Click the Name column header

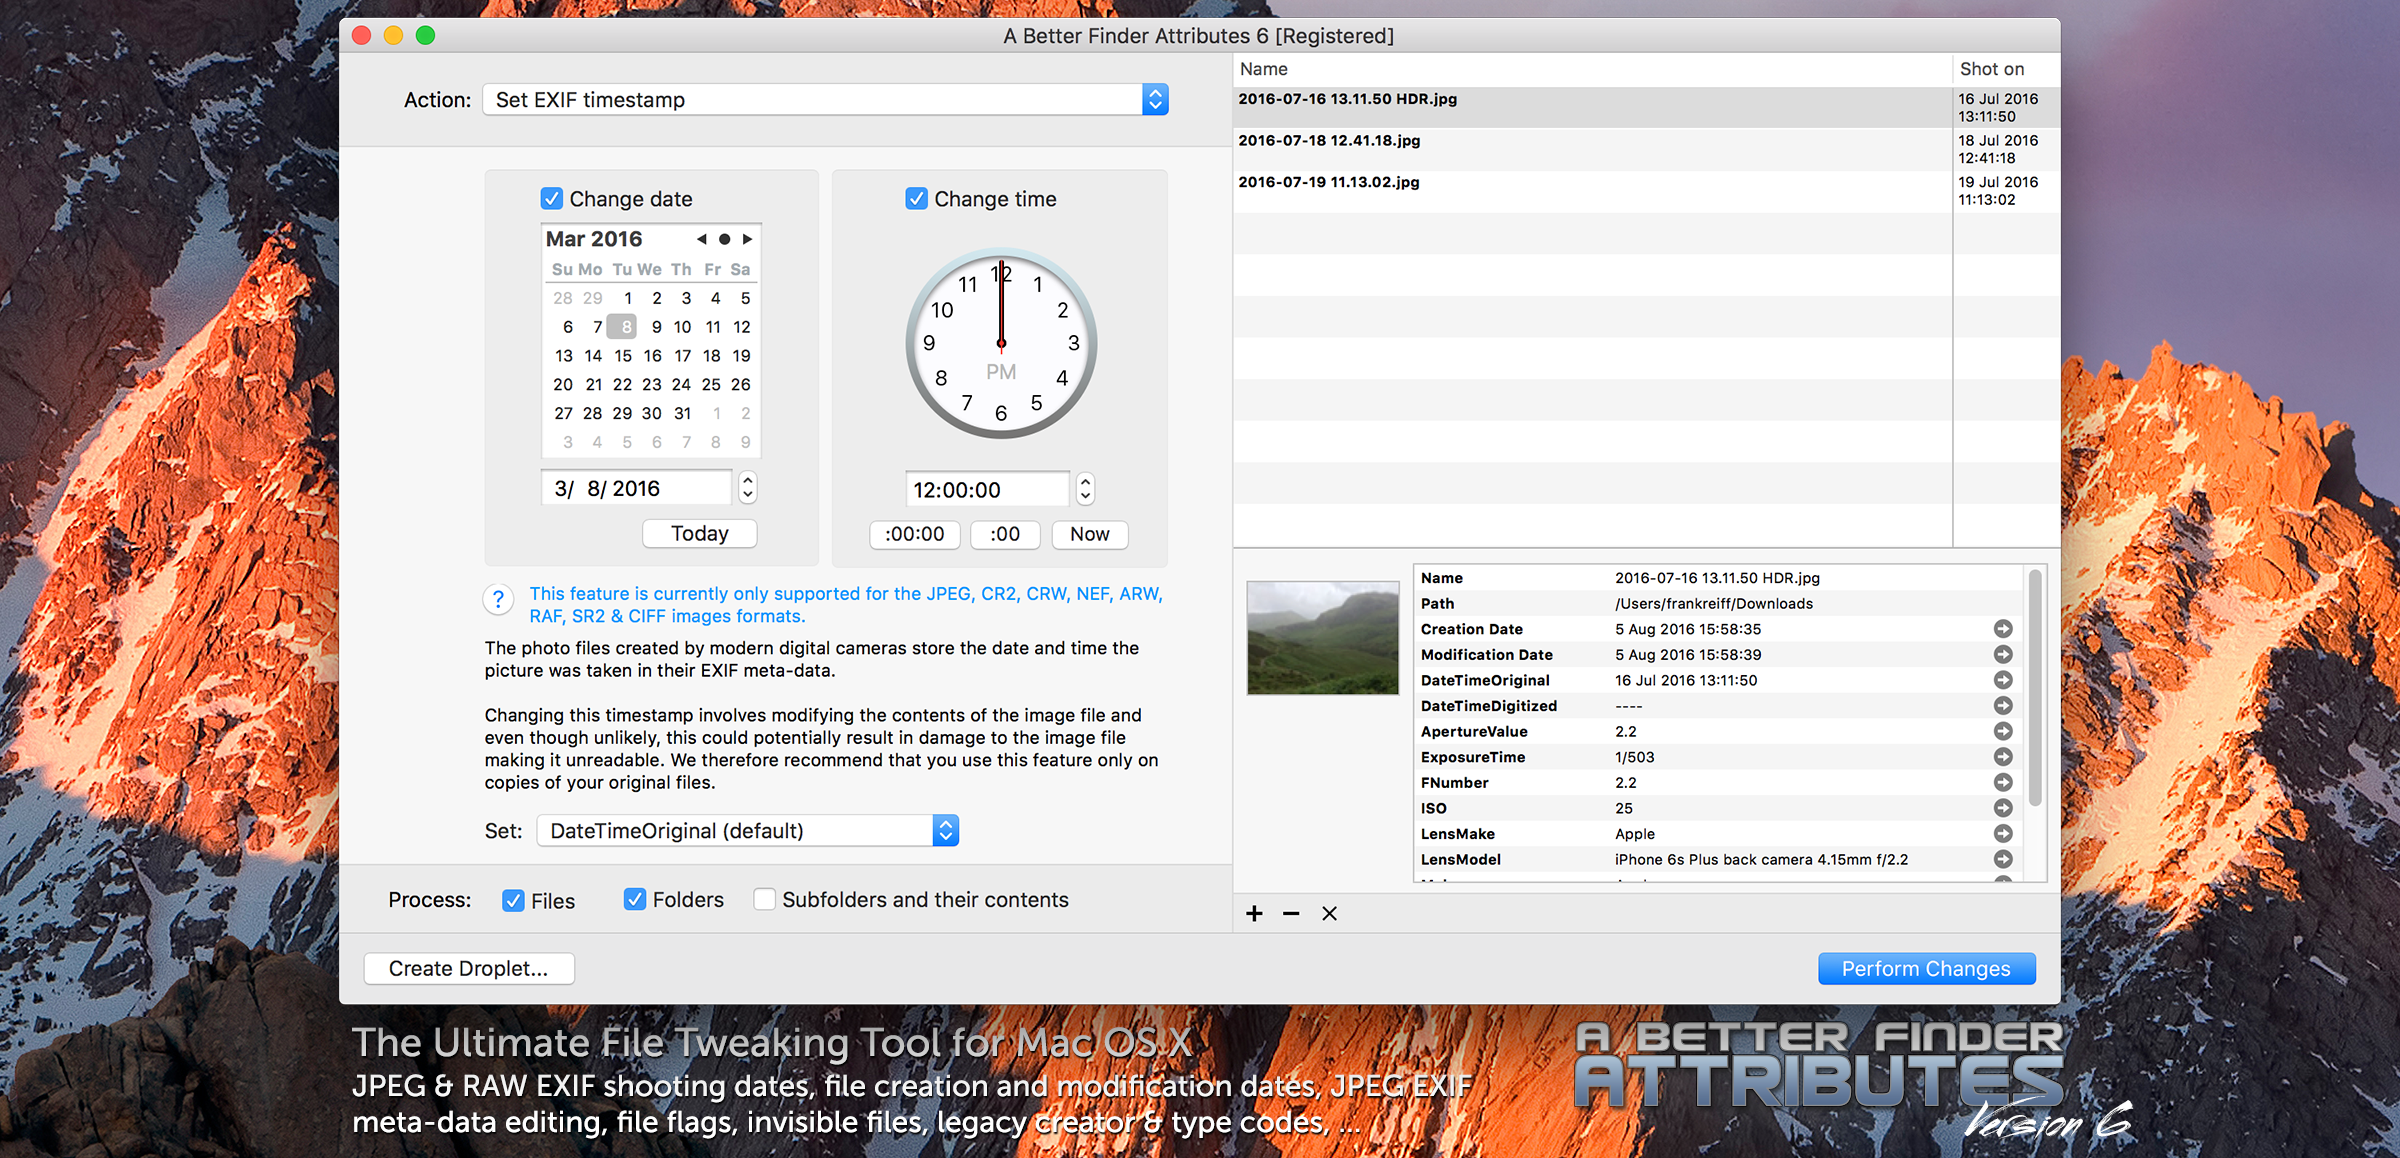click(1592, 69)
